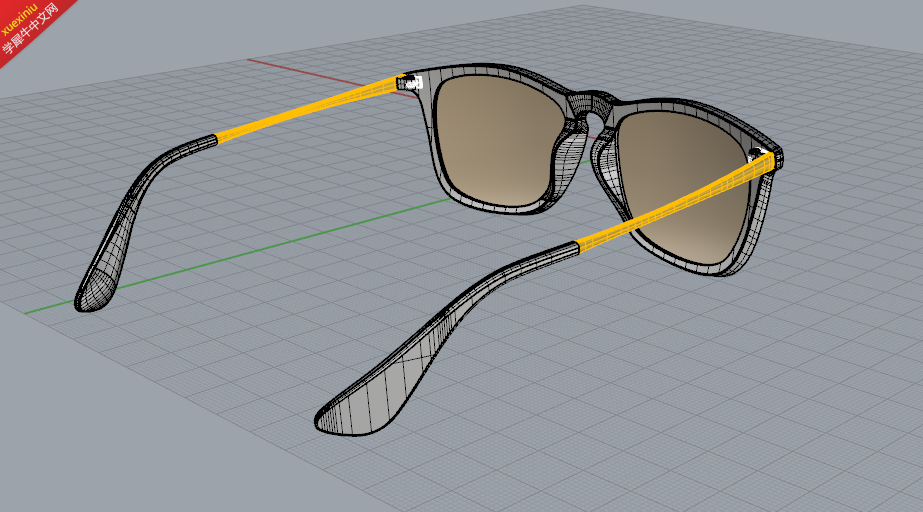Pick the left hinge near yellow arm
The width and height of the screenshot is (923, 512).
410,82
